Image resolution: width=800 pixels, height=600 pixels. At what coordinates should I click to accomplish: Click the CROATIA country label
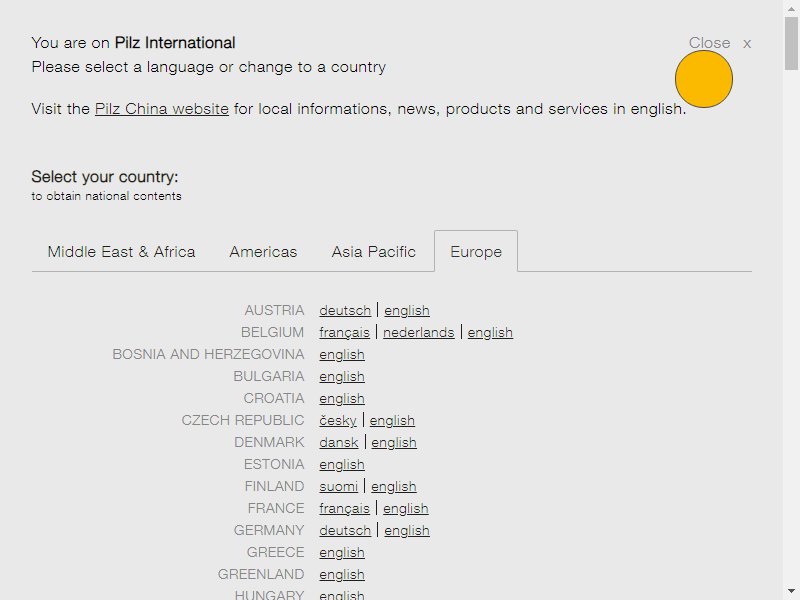click(x=273, y=398)
